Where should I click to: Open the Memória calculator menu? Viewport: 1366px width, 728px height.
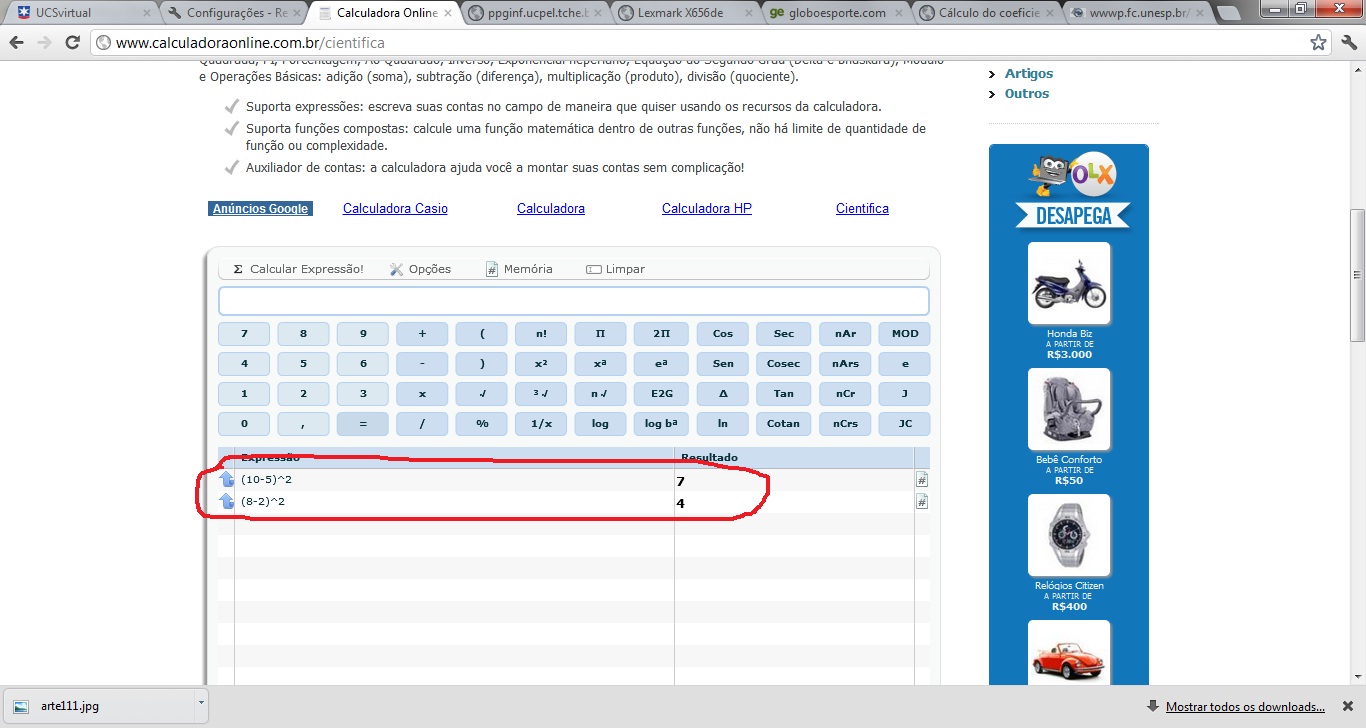click(x=519, y=269)
